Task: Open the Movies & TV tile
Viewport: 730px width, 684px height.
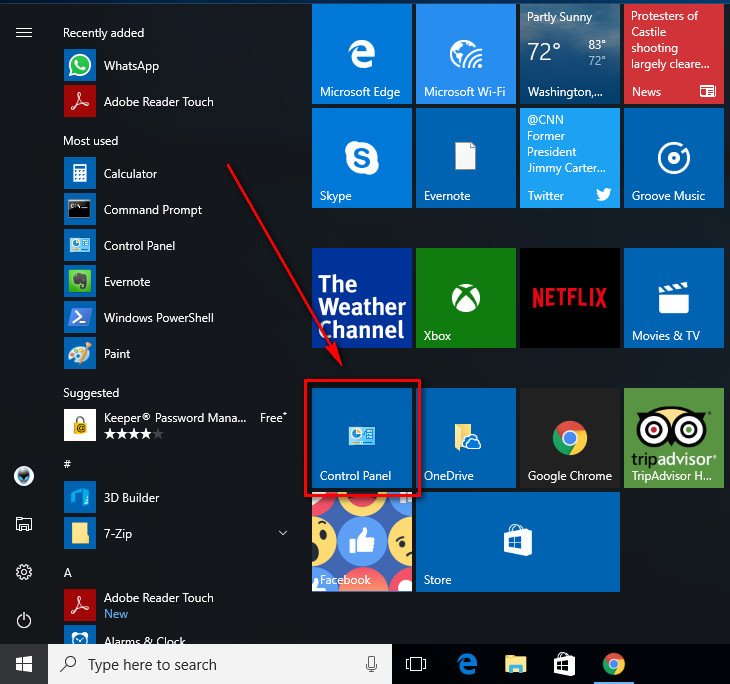Action: (674, 298)
